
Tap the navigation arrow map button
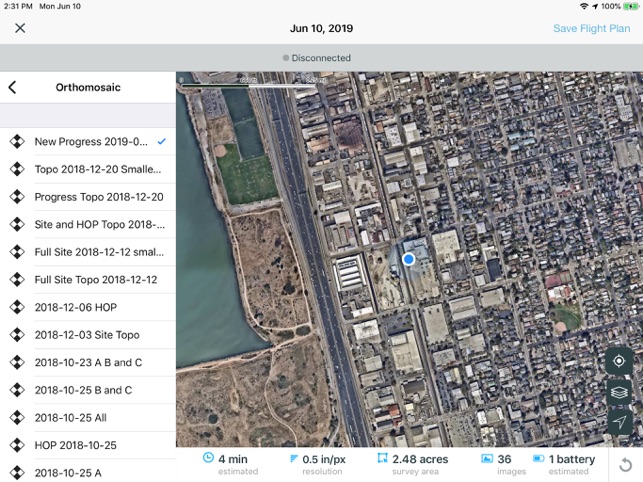619,422
